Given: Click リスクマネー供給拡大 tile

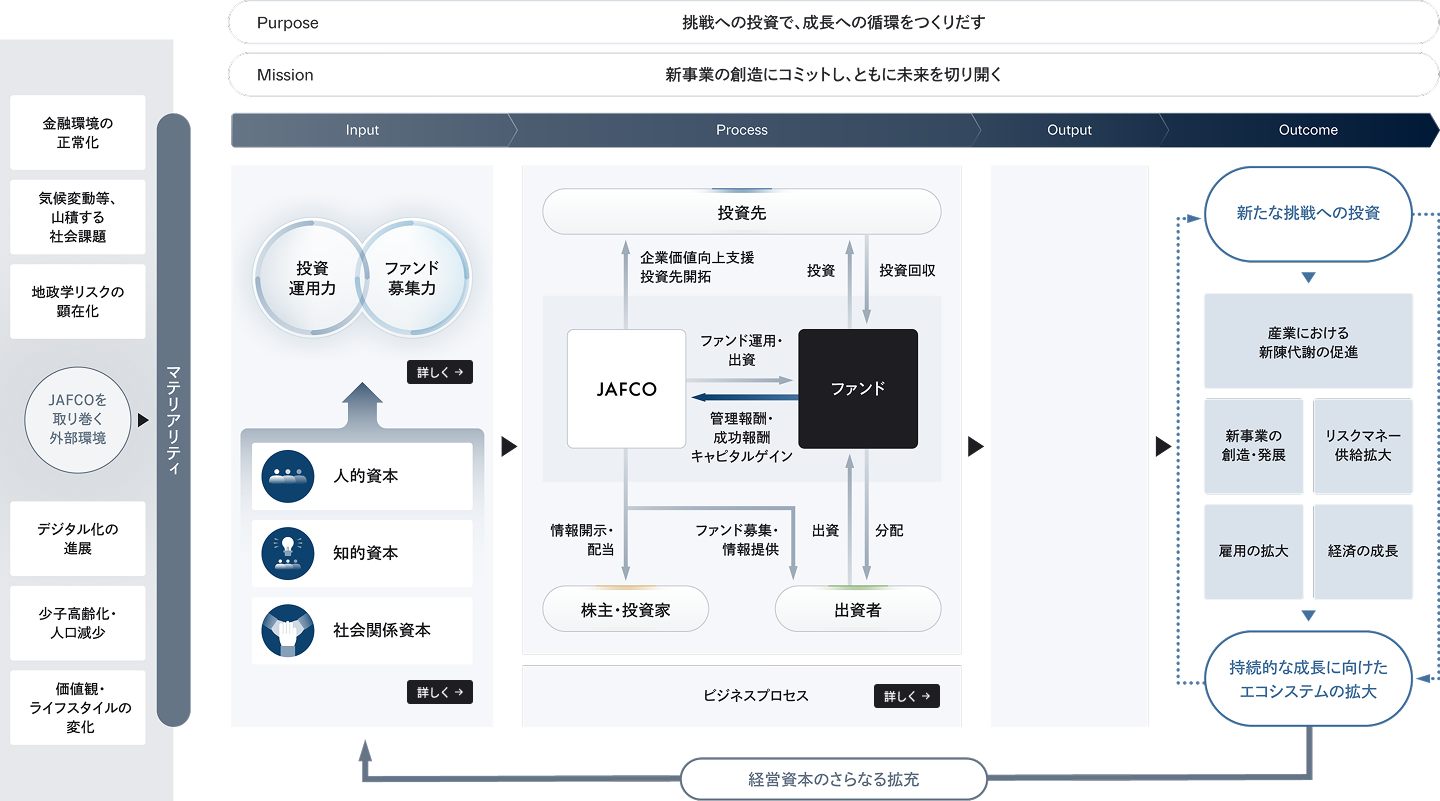Looking at the screenshot, I should pos(1363,446).
